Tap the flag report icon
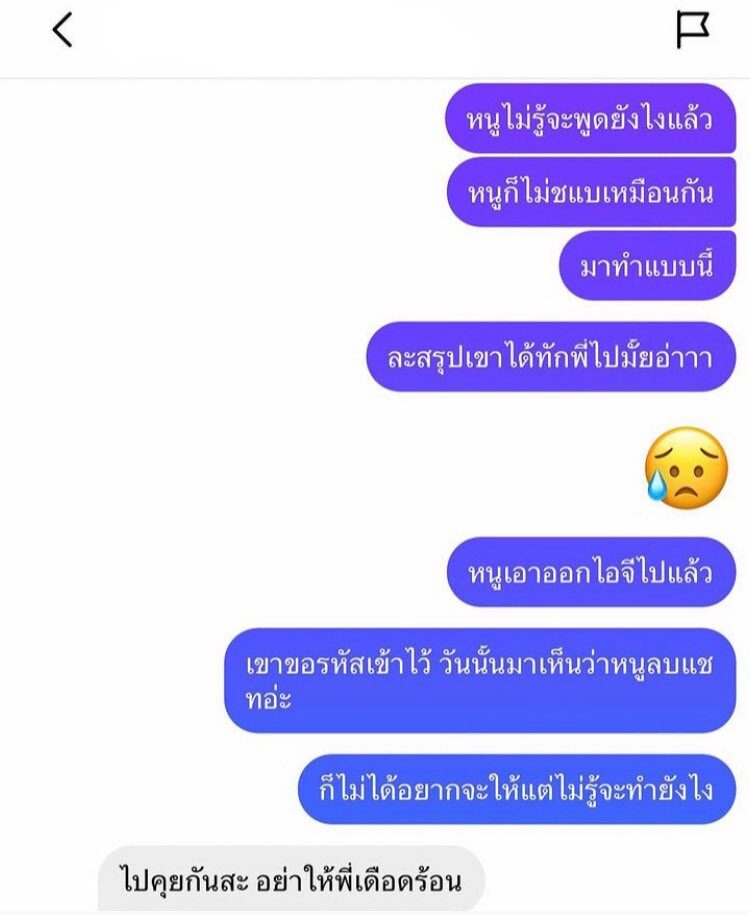Viewport: 750px width, 915px height. click(x=693, y=30)
